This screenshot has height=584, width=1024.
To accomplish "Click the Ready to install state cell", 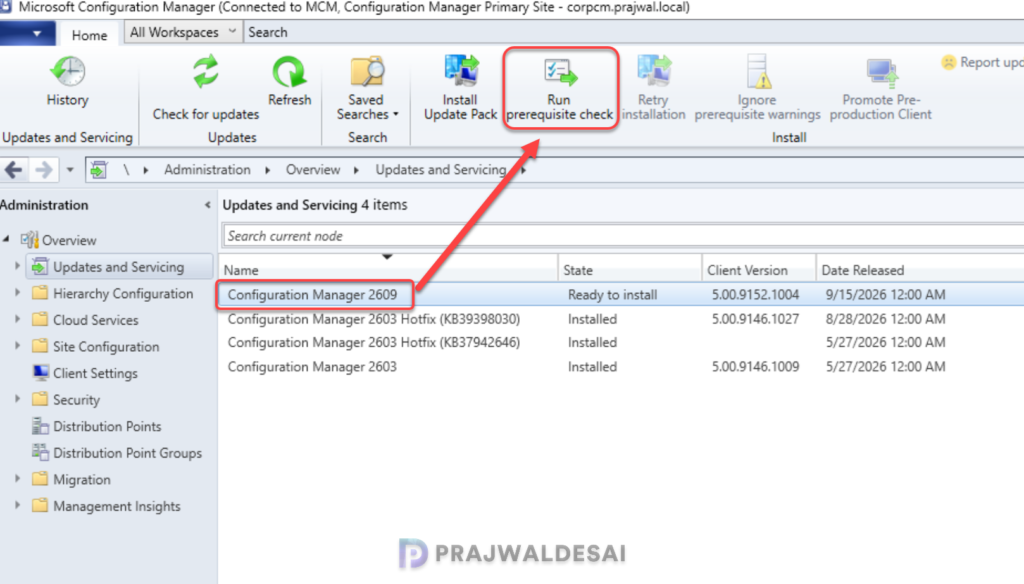I will [x=613, y=295].
